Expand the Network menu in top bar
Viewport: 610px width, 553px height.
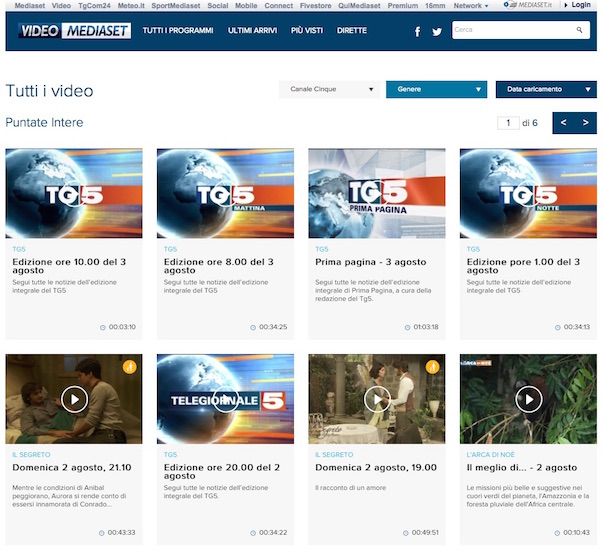tap(471, 6)
